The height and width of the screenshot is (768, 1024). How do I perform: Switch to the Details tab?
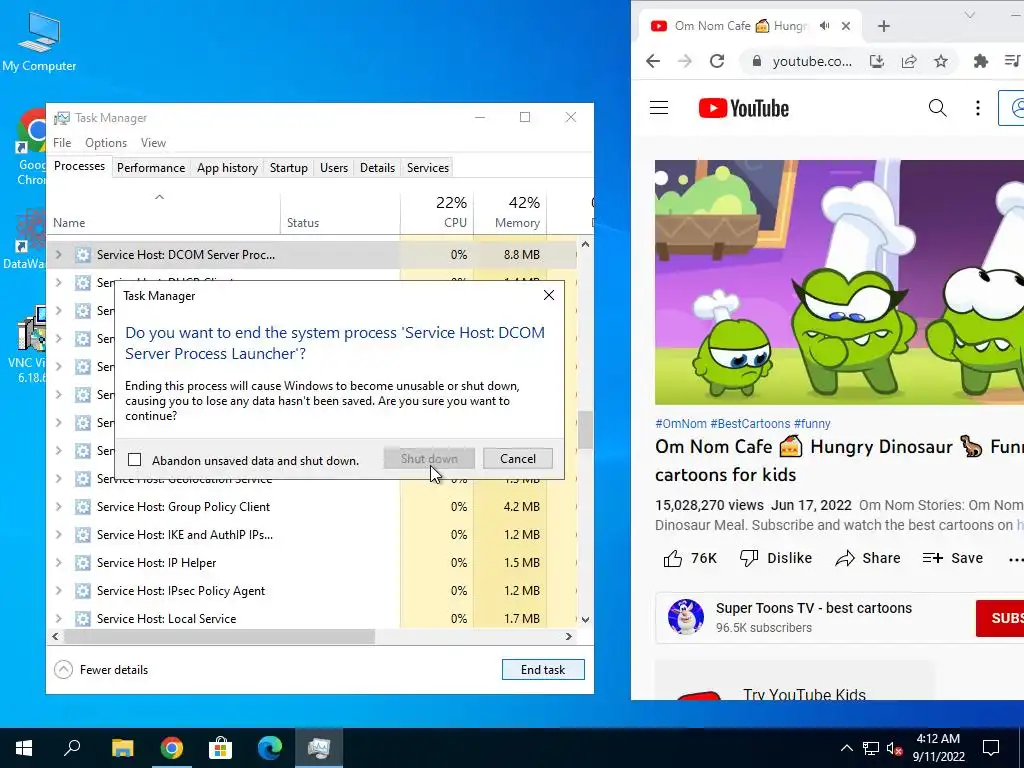pyautogui.click(x=377, y=168)
